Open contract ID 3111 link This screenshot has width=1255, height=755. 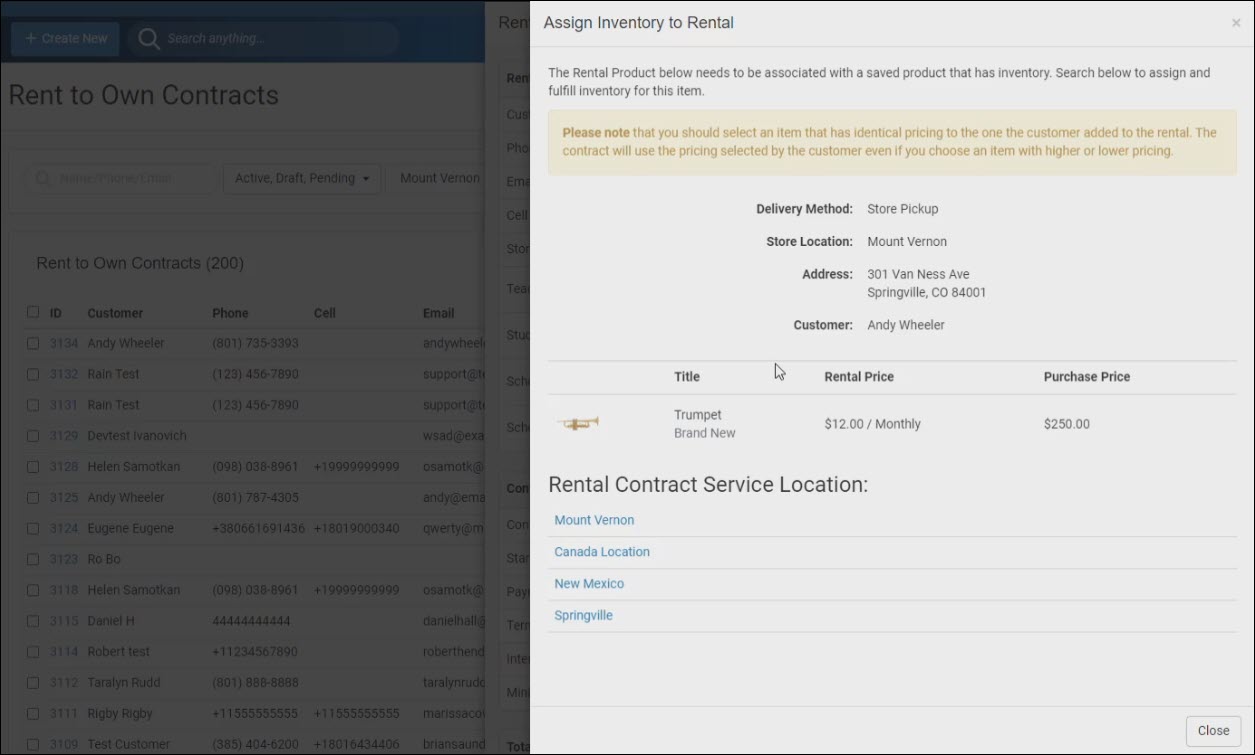[64, 714]
